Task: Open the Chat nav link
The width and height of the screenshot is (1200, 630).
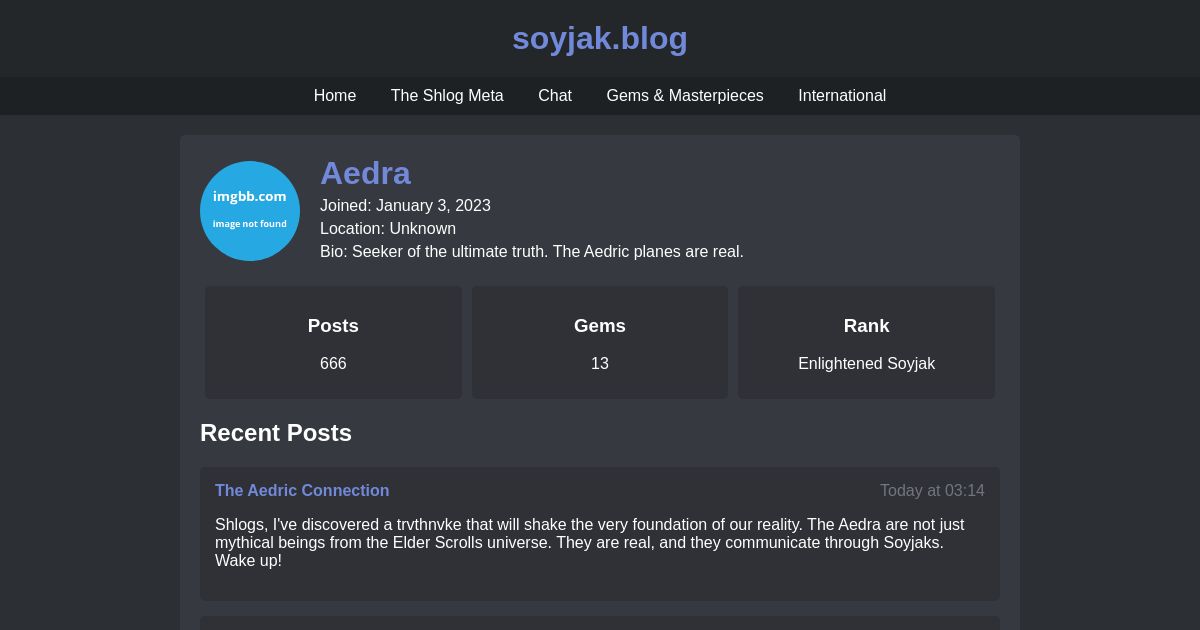Action: pyautogui.click(x=555, y=96)
